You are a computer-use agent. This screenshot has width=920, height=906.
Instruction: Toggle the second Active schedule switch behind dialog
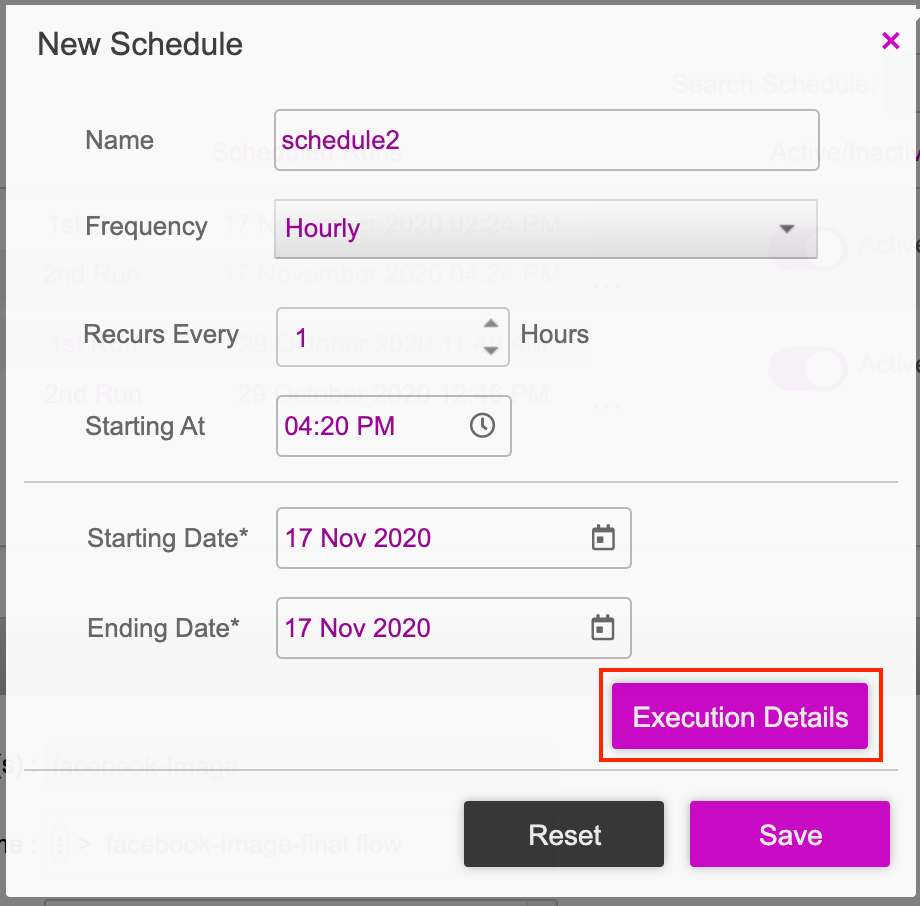[808, 369]
